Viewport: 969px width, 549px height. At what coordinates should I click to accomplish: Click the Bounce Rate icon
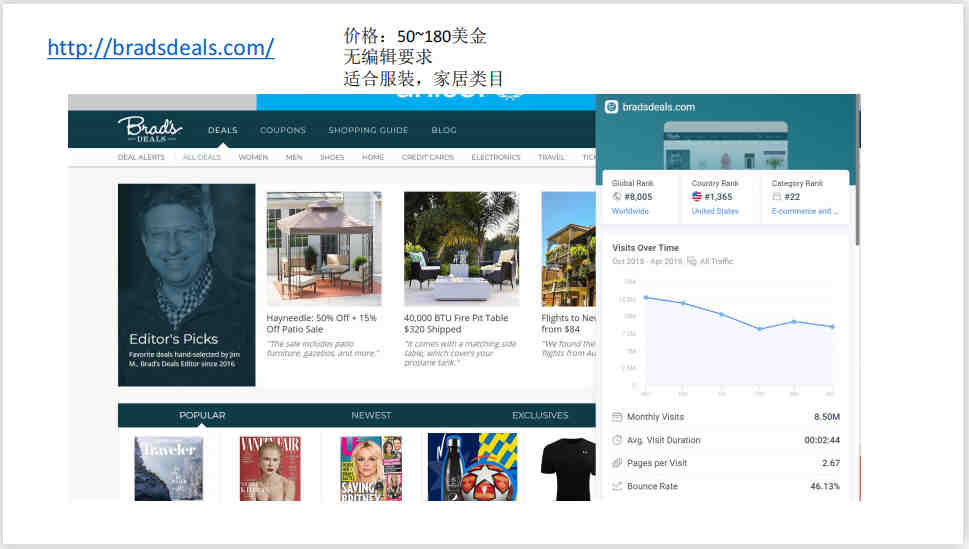click(617, 487)
